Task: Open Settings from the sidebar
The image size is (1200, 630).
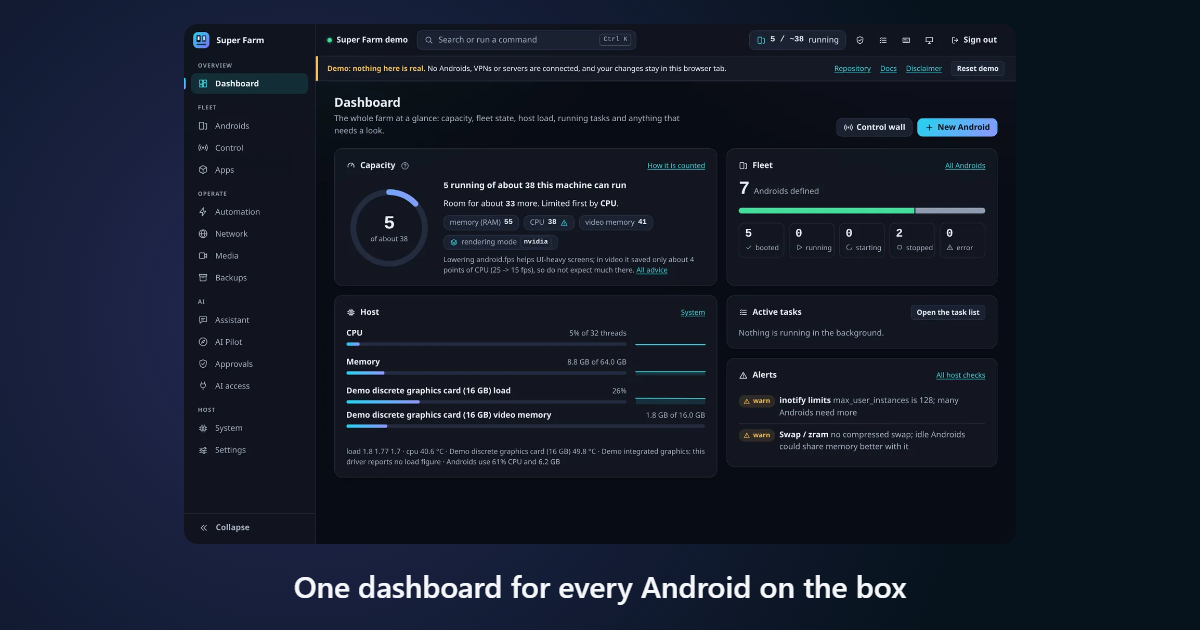Action: [x=249, y=450]
